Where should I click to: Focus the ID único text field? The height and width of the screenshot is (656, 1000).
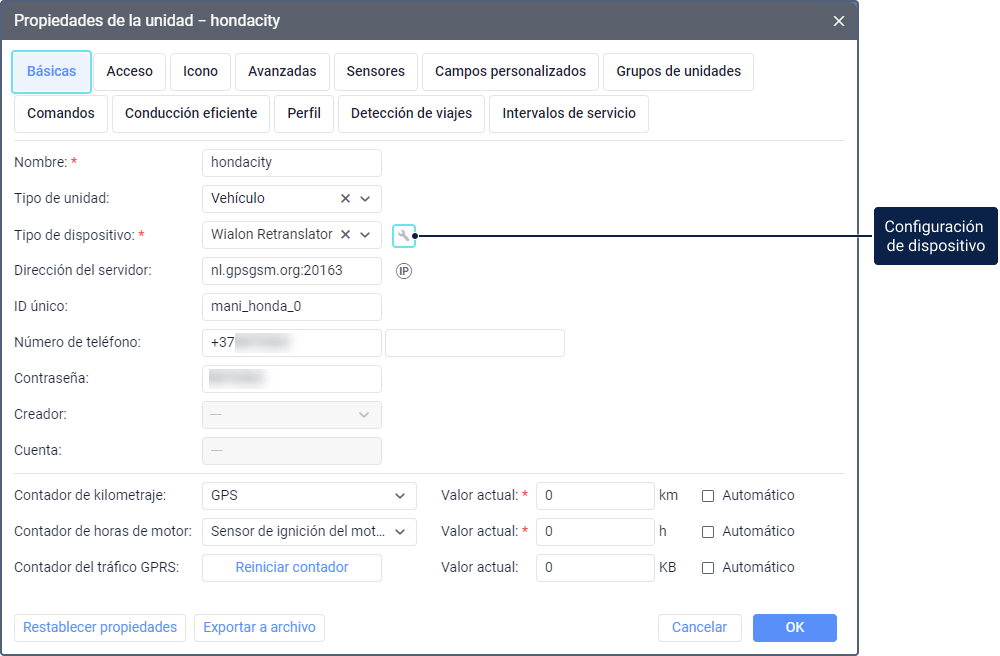pos(291,307)
